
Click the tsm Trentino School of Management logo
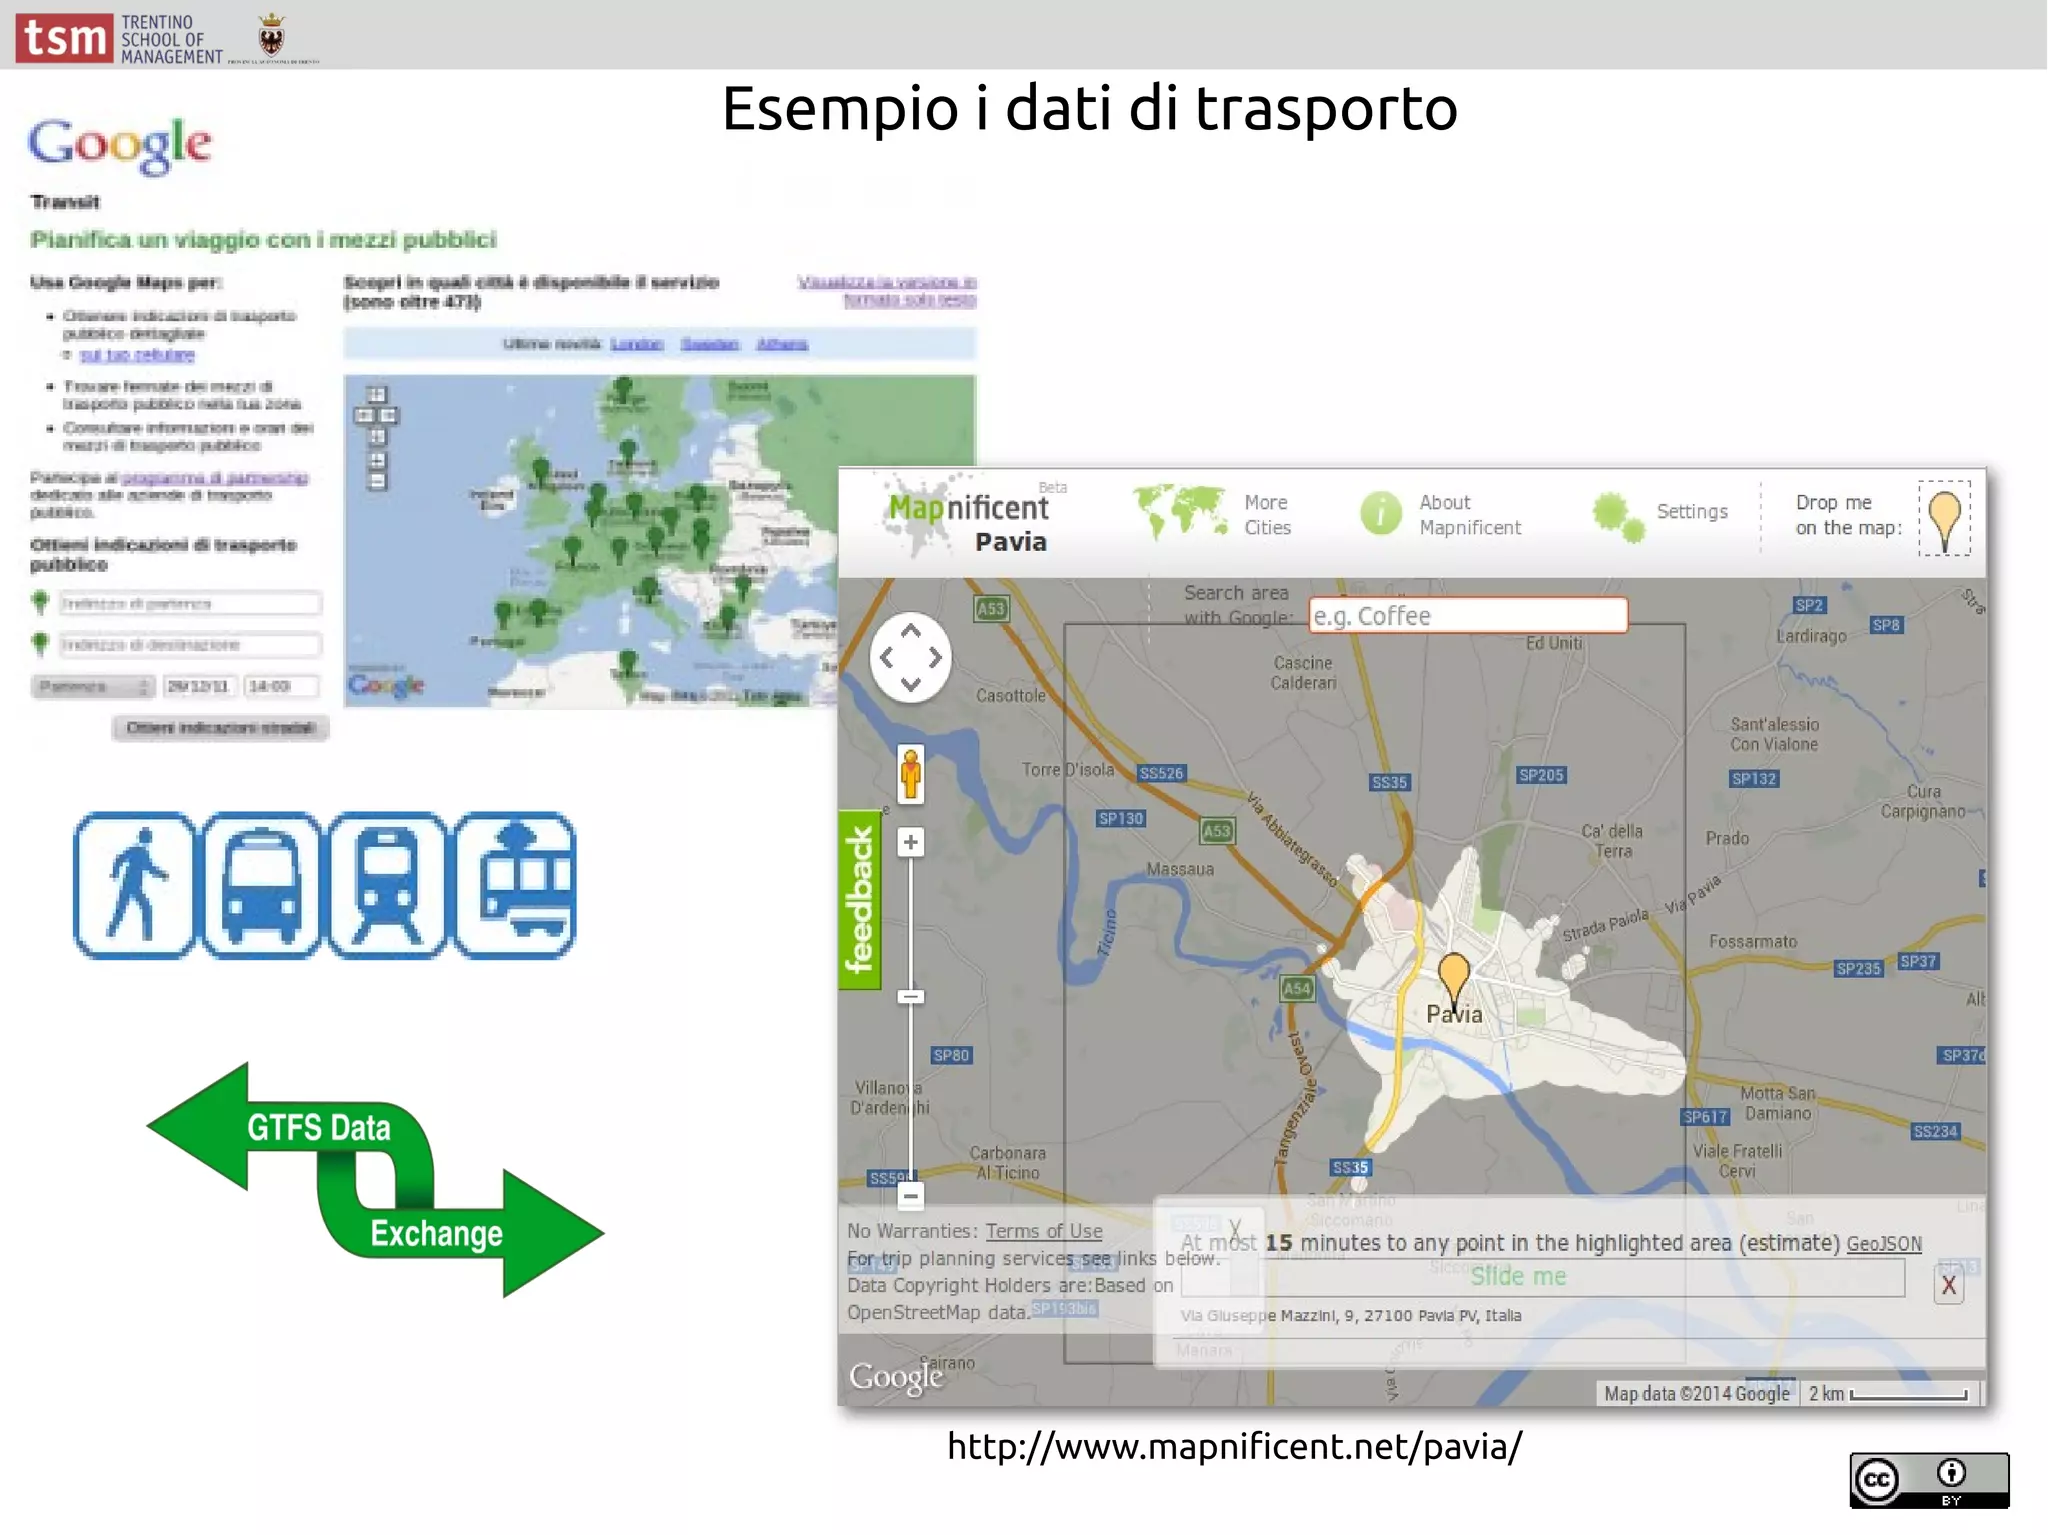pos(120,38)
